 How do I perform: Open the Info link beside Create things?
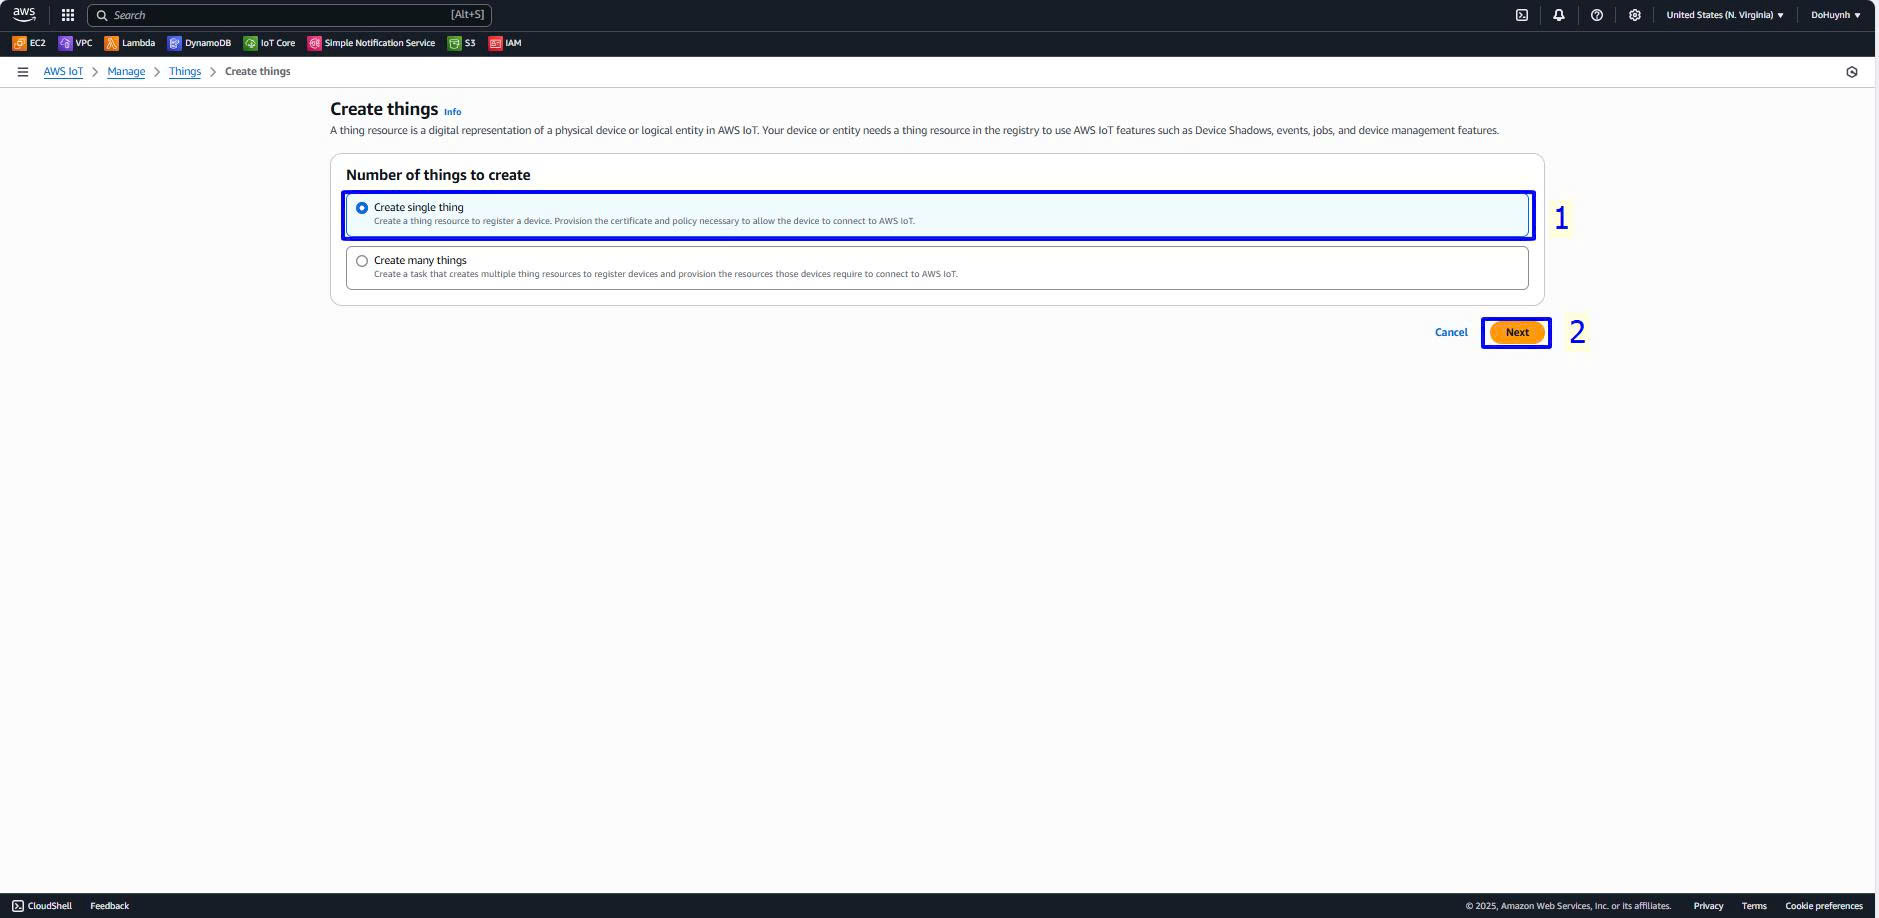[452, 112]
